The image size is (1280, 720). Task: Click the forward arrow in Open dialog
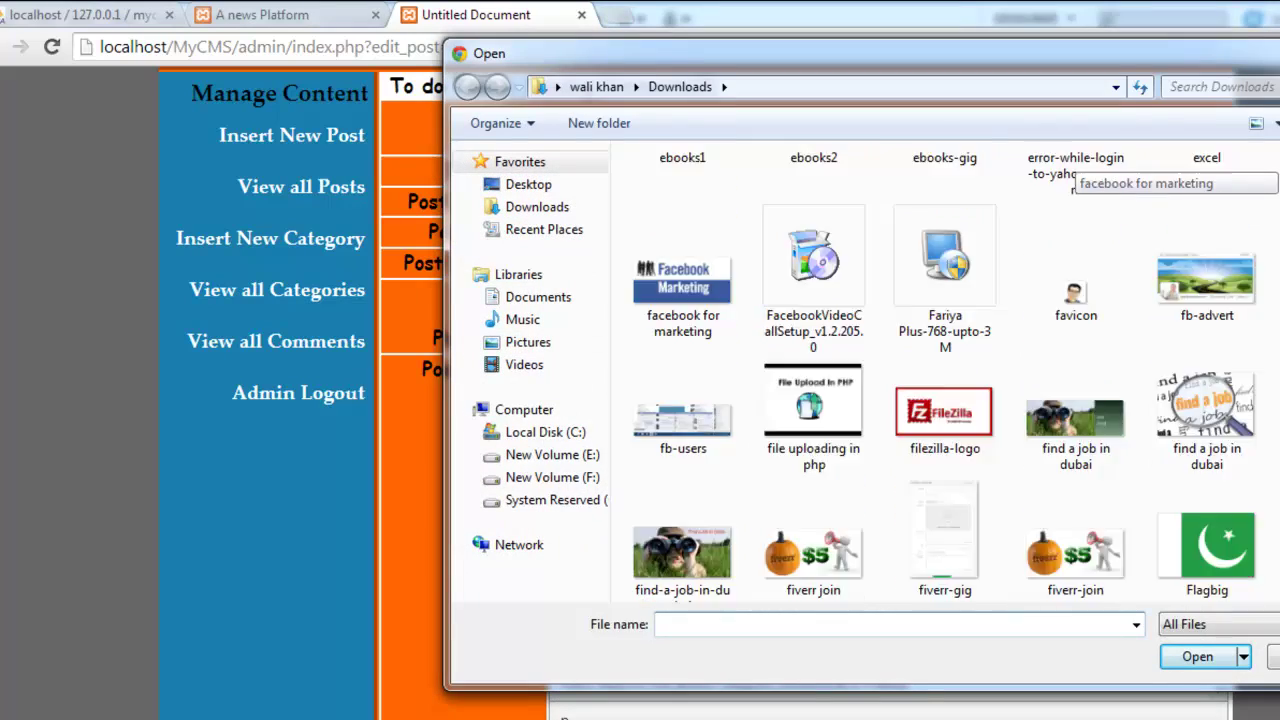497,87
